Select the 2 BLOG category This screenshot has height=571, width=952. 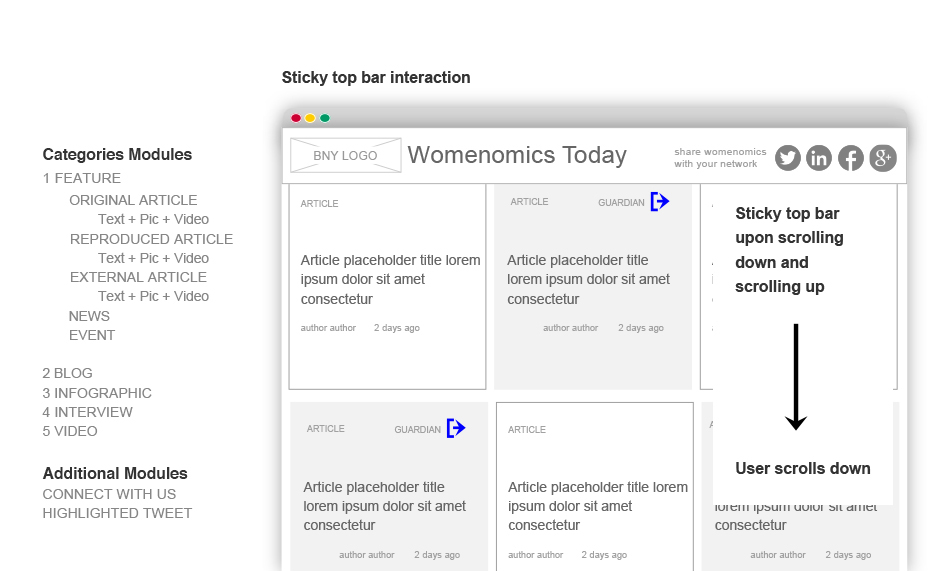68,373
